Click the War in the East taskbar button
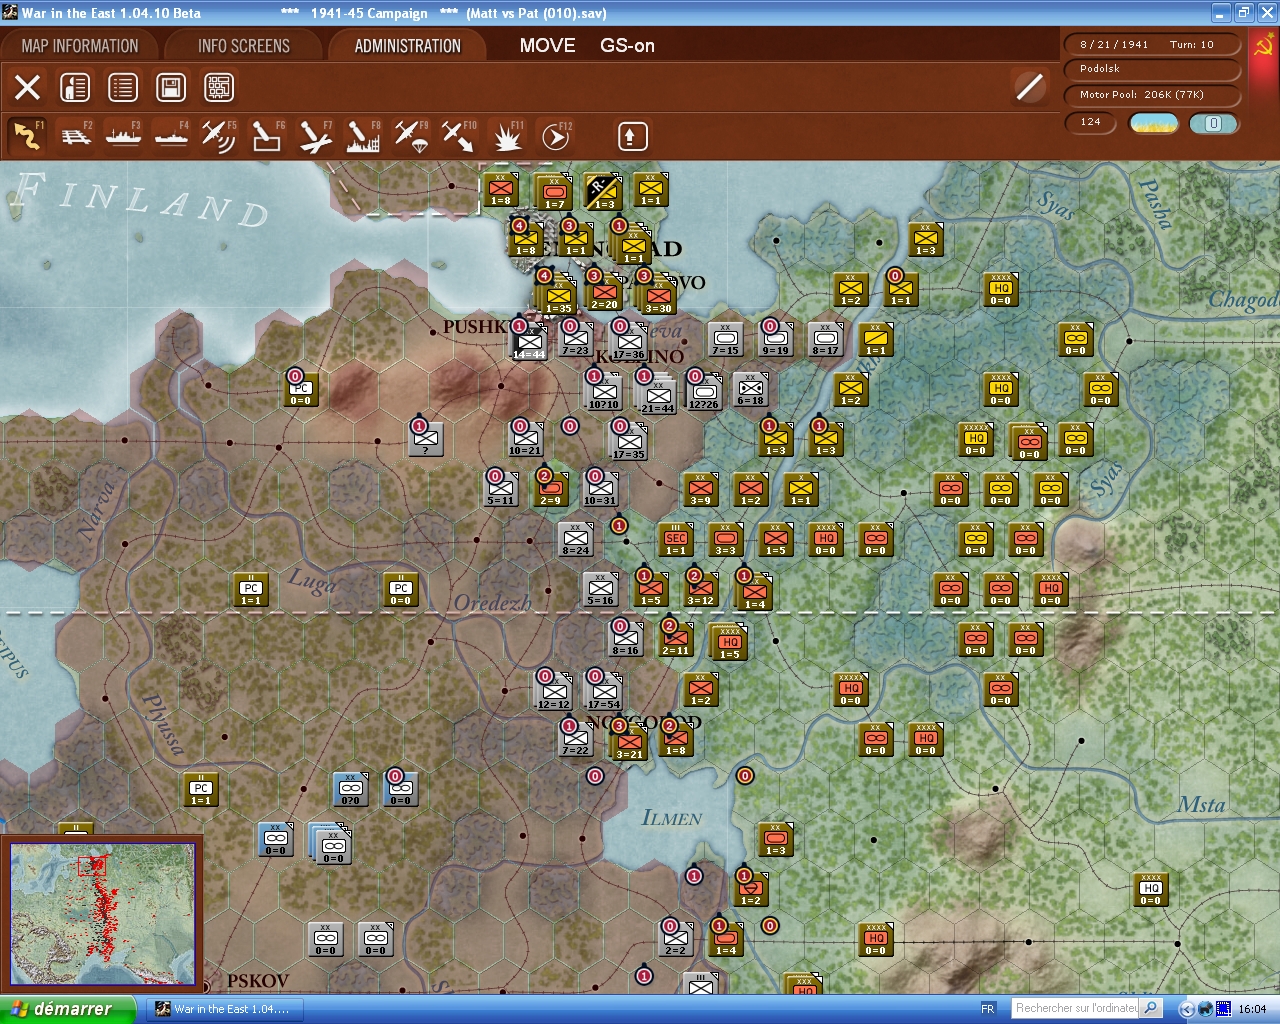Viewport: 1280px width, 1024px height. [x=223, y=1009]
